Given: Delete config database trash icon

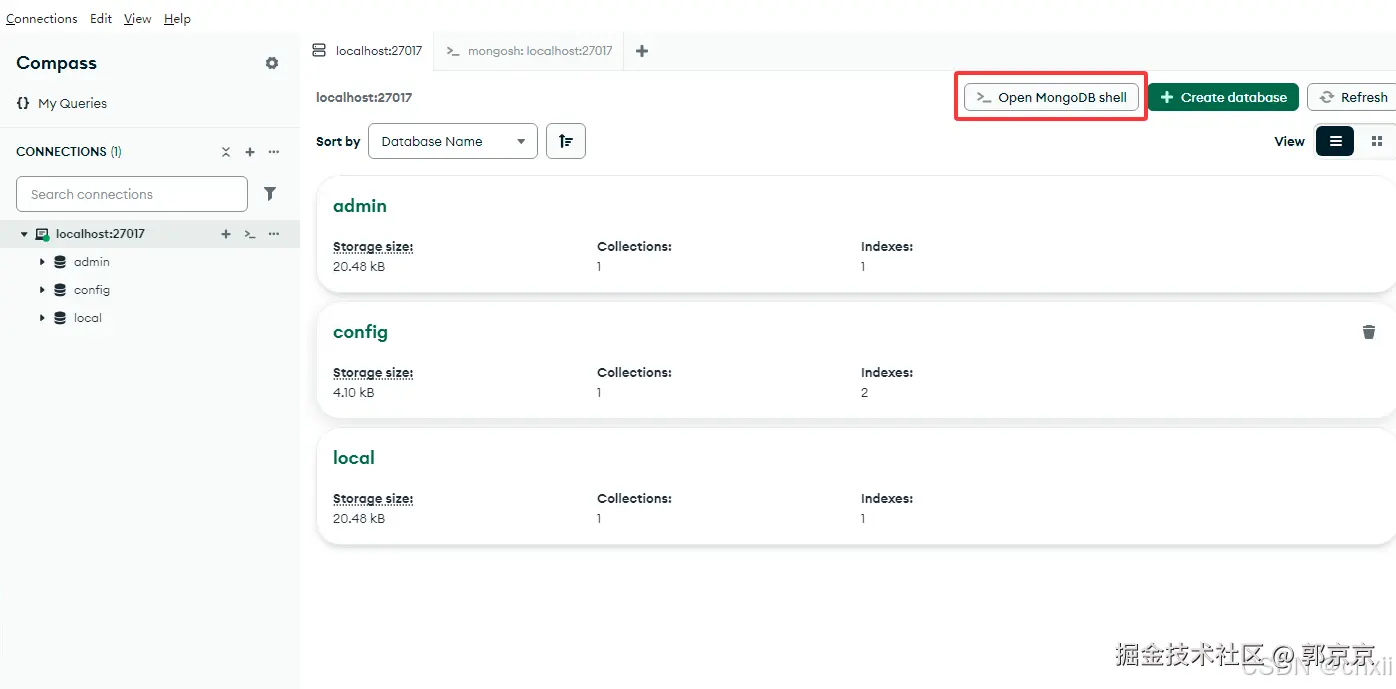Looking at the screenshot, I should tap(1369, 332).
